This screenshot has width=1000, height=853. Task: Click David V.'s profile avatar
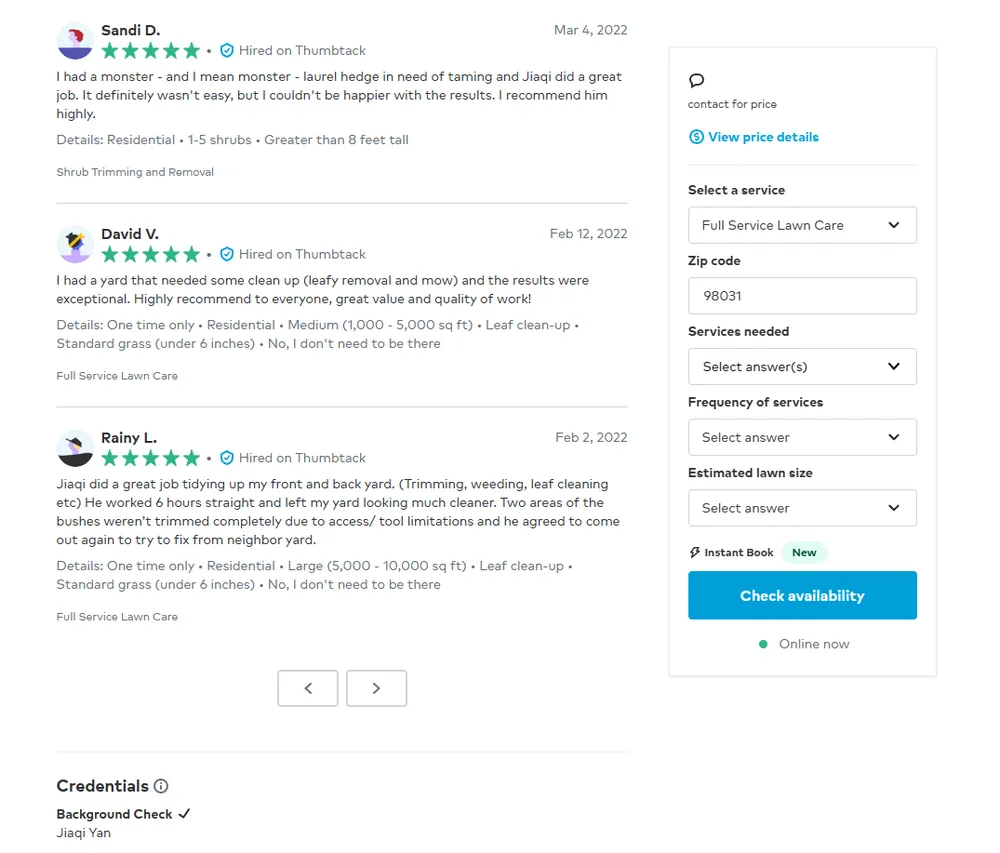point(75,245)
